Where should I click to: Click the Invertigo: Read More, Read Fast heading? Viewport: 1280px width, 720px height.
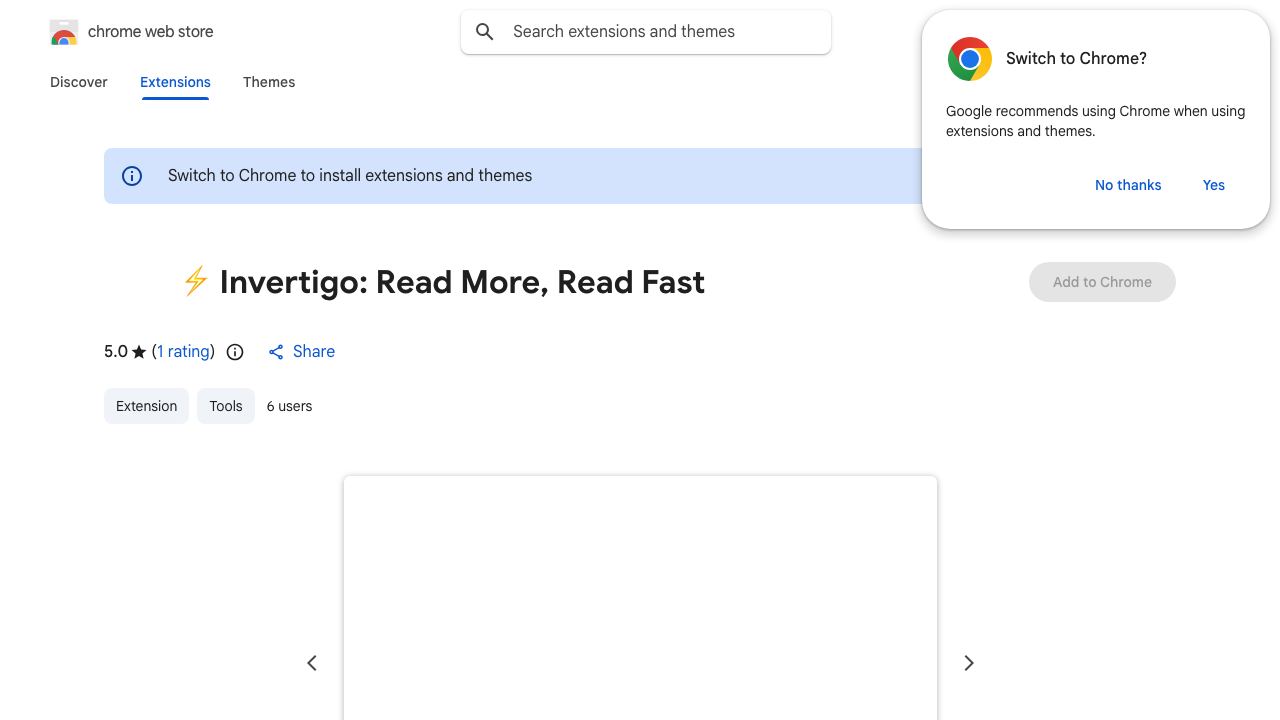[462, 282]
